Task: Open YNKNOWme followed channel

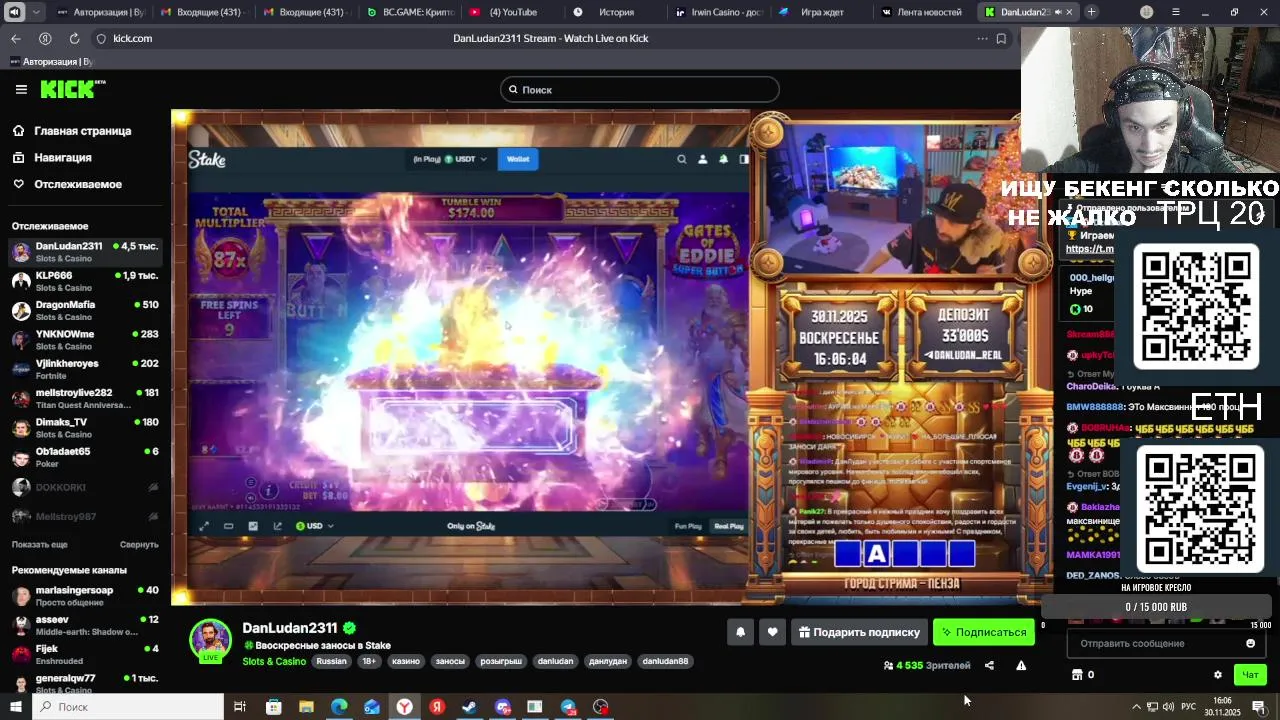Action: click(x=85, y=339)
